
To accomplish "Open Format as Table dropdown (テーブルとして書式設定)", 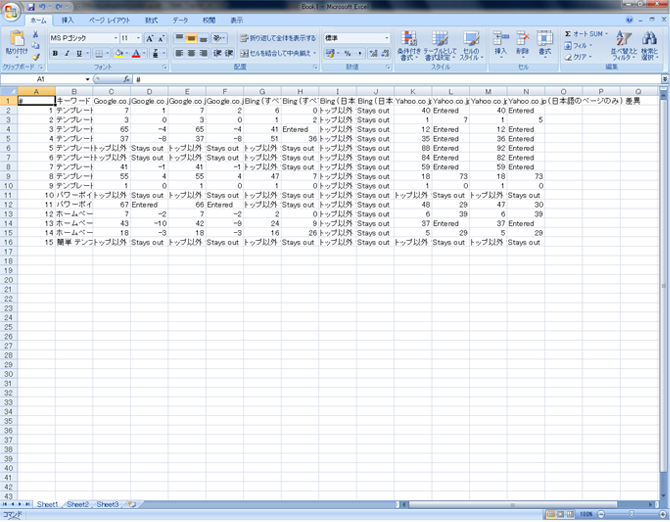I will [x=440, y=45].
